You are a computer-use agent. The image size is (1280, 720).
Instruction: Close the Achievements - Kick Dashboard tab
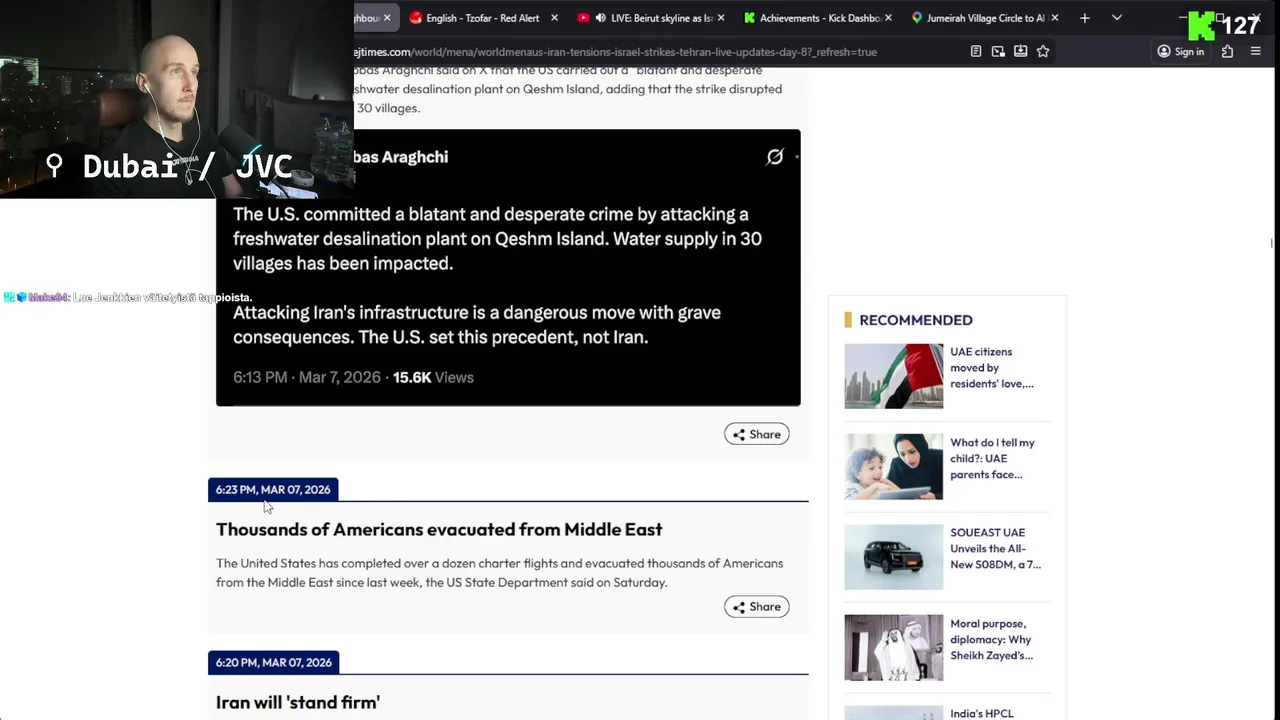click(x=889, y=18)
